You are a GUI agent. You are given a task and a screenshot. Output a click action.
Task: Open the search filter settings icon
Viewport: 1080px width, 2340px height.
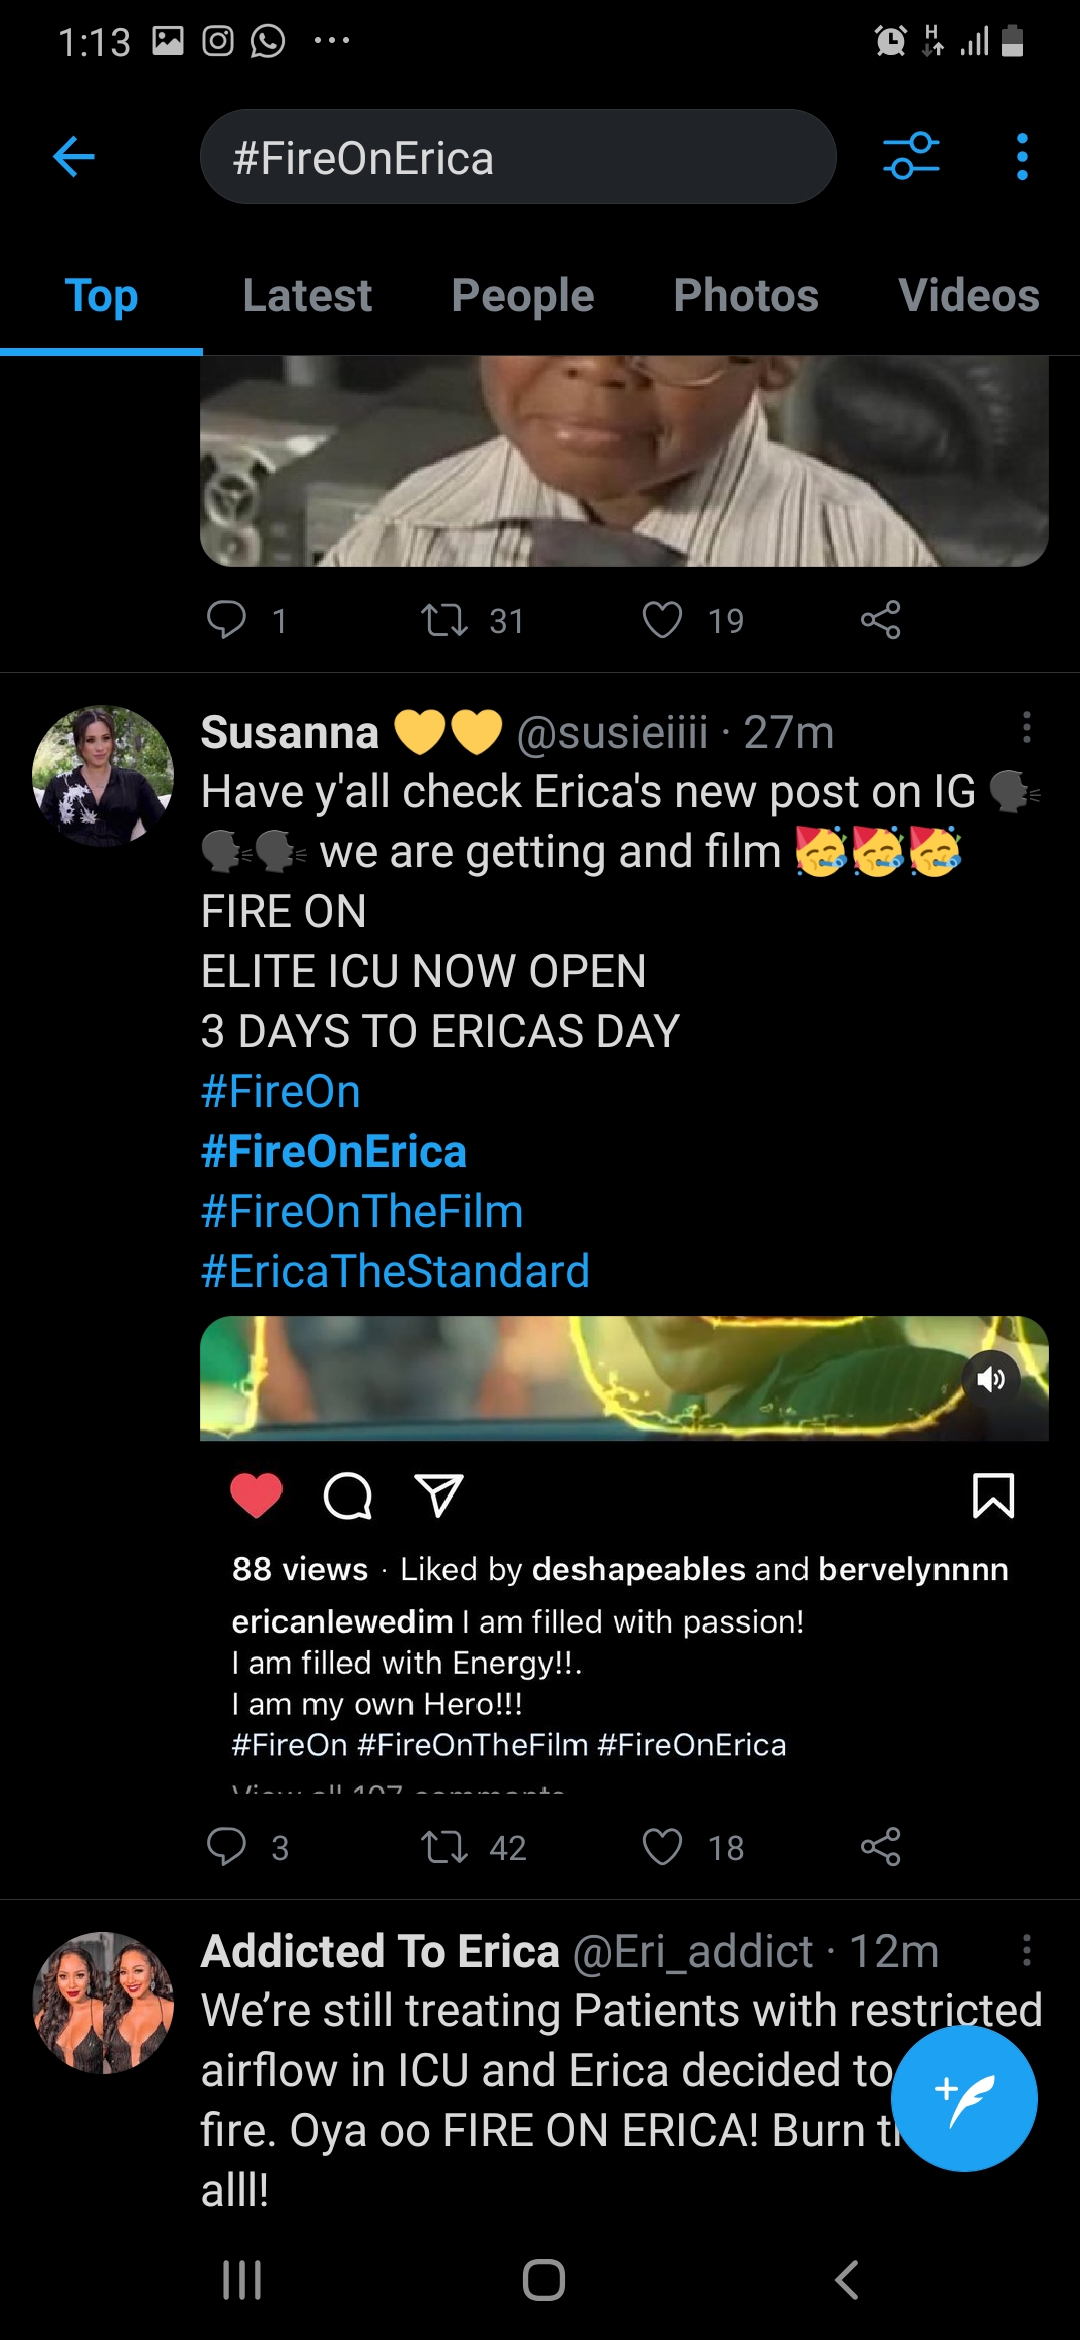911,157
